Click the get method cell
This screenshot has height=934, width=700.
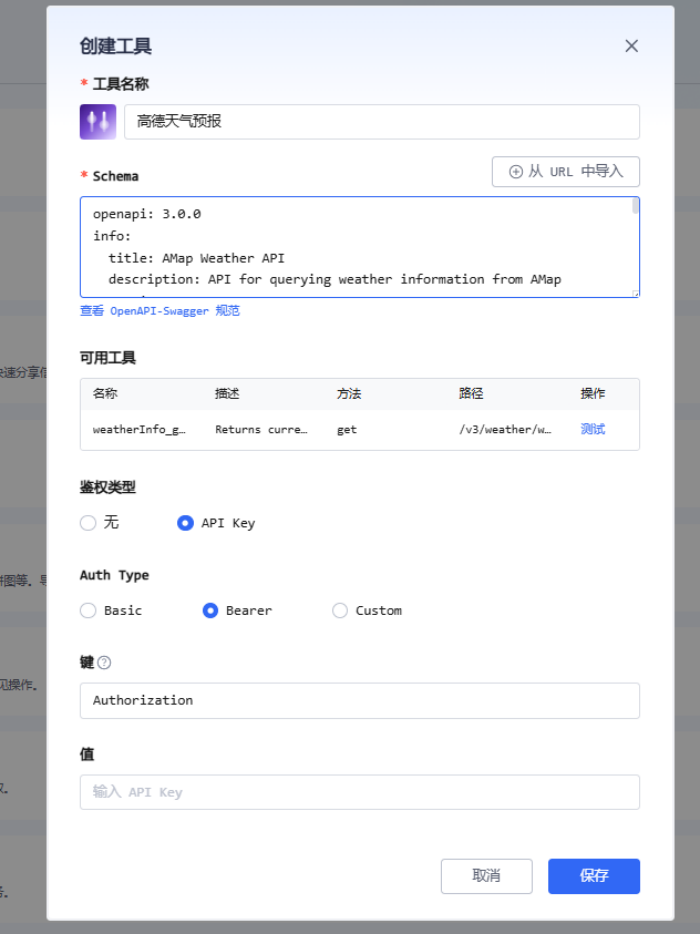point(347,429)
